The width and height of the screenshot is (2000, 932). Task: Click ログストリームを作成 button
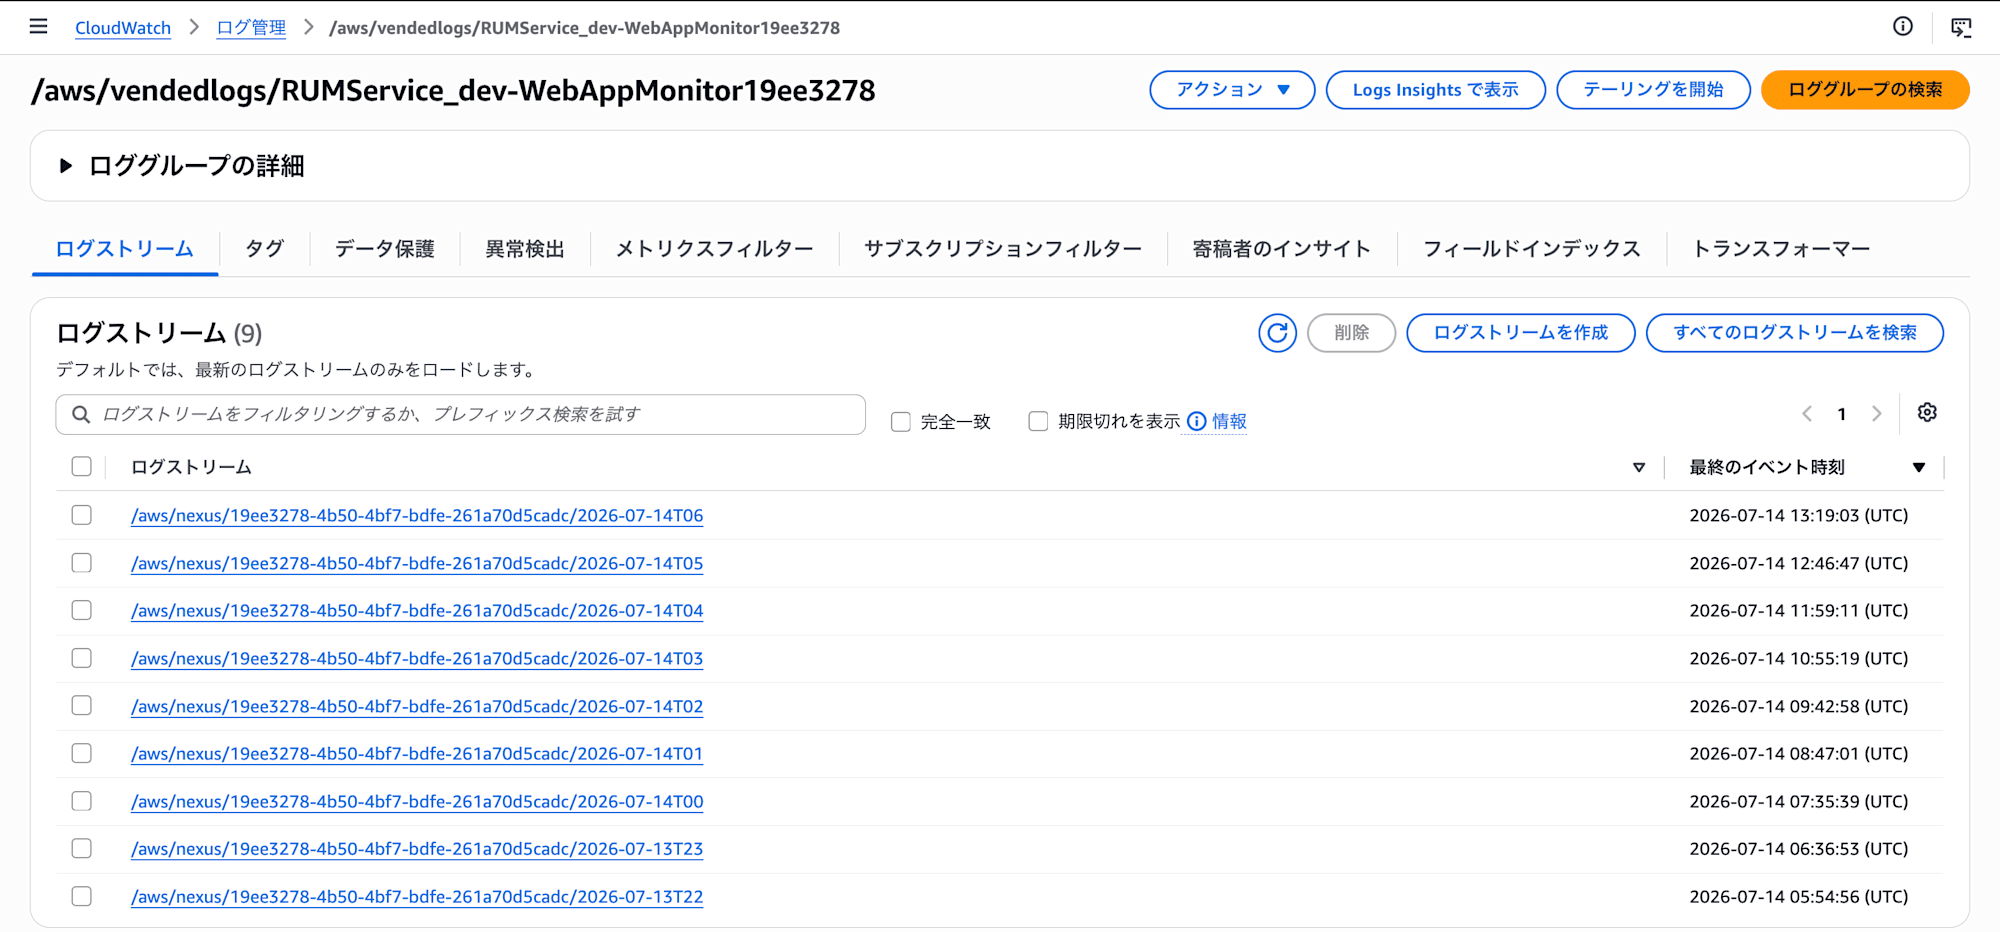pos(1521,333)
